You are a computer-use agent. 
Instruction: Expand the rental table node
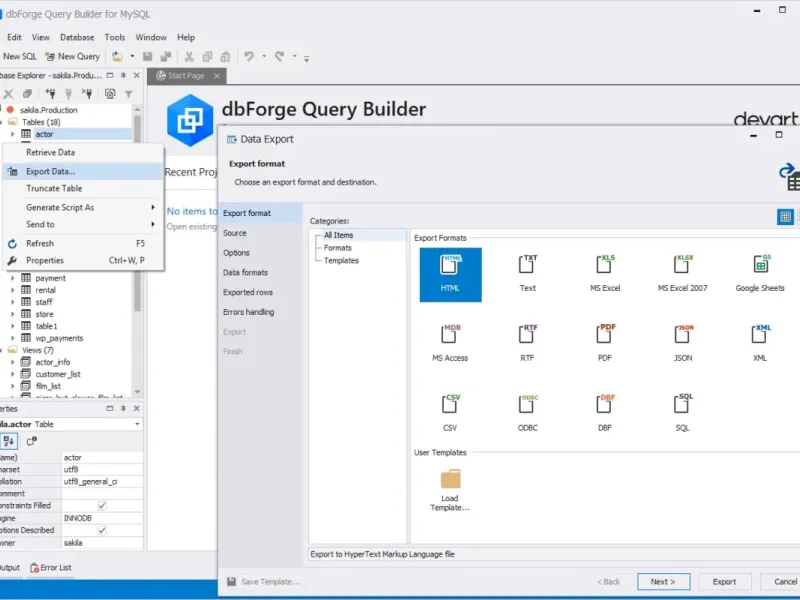coord(12,290)
